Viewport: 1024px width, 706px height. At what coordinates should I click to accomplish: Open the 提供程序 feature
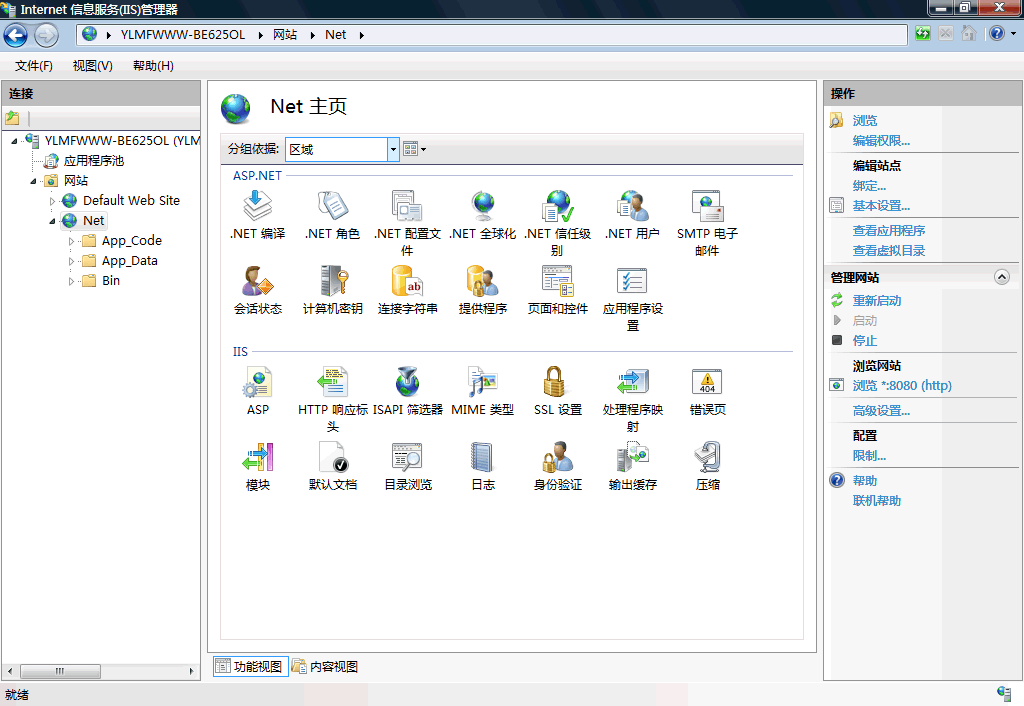coord(483,290)
